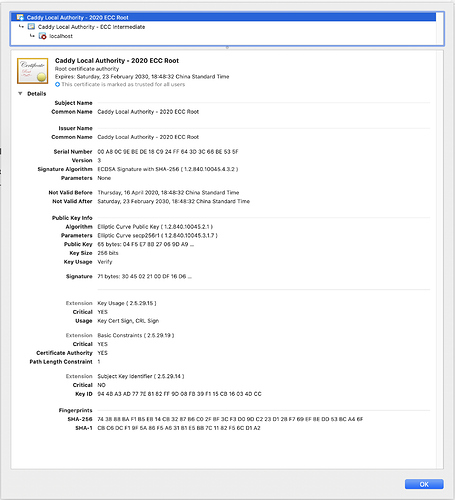Click the Elliptic Curve secp256r1 parameters value
The image size is (455, 500).
[157, 235]
